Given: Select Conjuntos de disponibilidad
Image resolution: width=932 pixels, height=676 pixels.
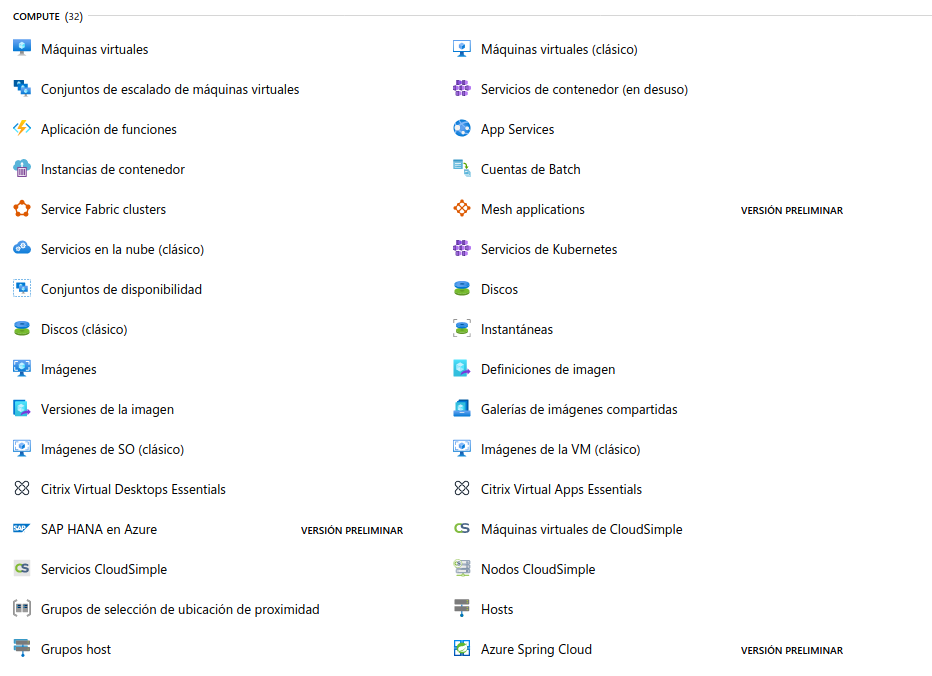Looking at the screenshot, I should coord(121,290).
